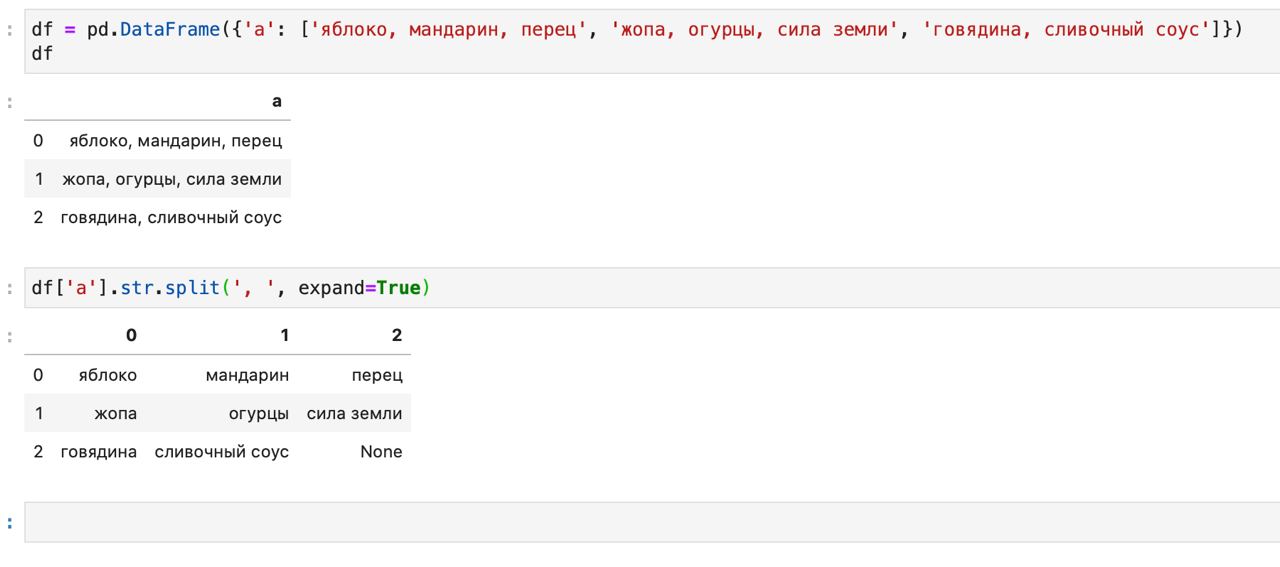
Task: Click the empty code cell at bottom
Action: [x=652, y=522]
